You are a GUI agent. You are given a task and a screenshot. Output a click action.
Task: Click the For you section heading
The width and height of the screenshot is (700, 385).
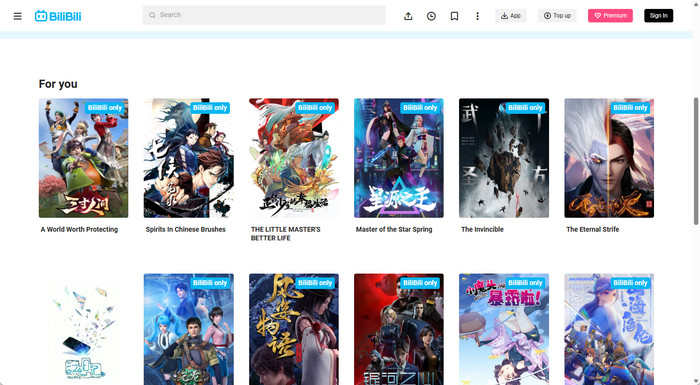(58, 84)
